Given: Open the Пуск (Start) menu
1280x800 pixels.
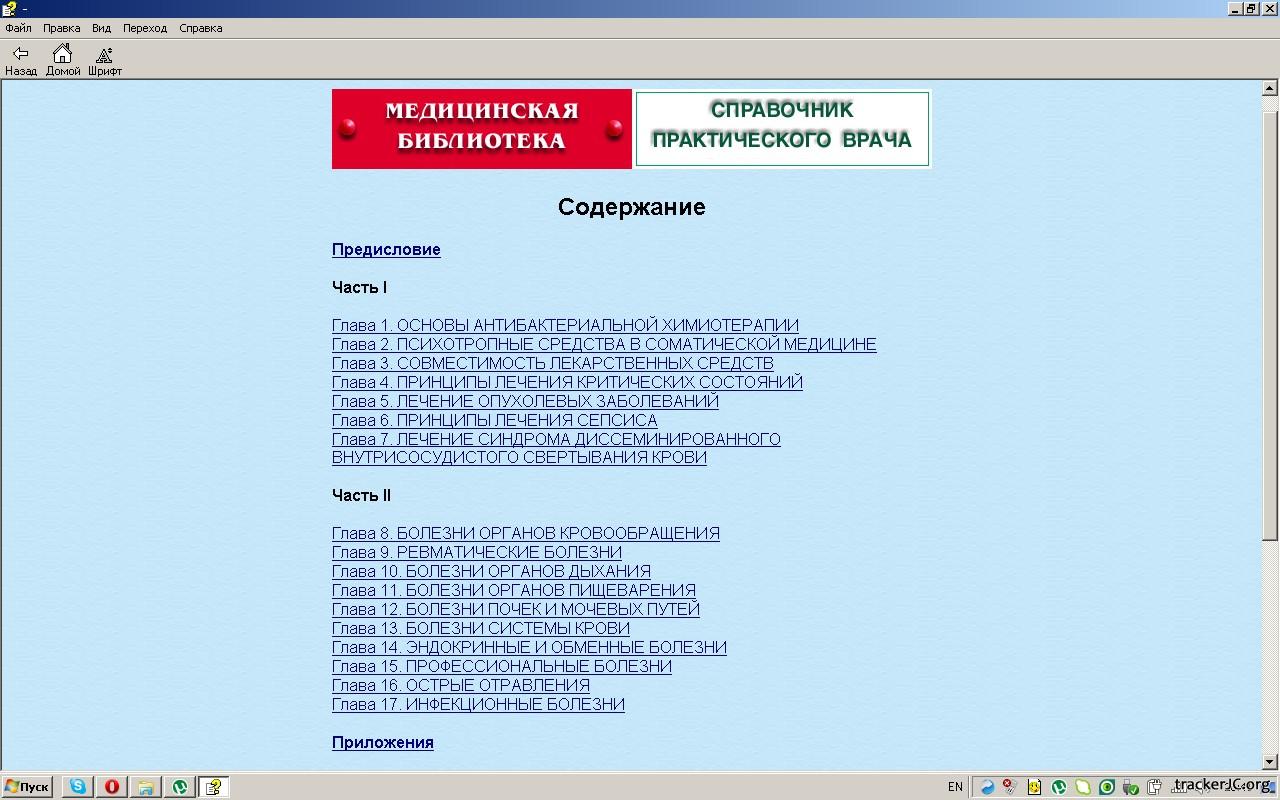Looking at the screenshot, I should 27,787.
